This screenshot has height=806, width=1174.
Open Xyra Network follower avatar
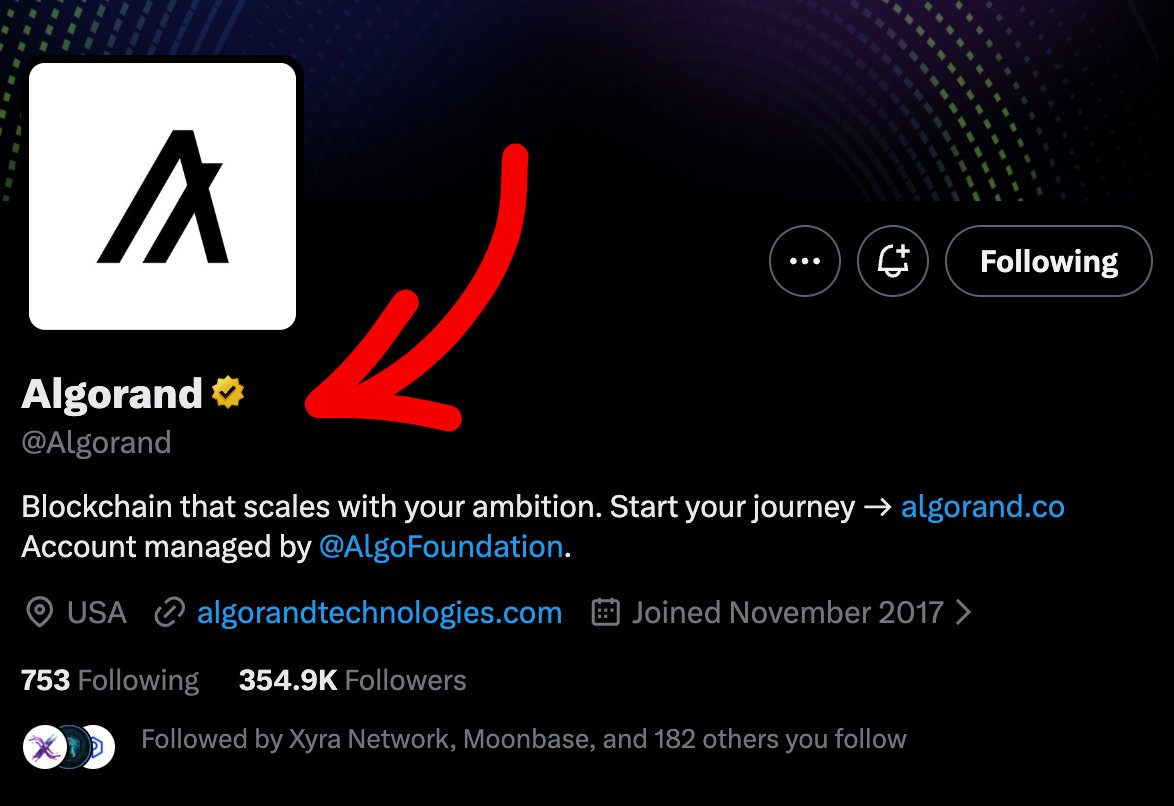pyautogui.click(x=43, y=747)
